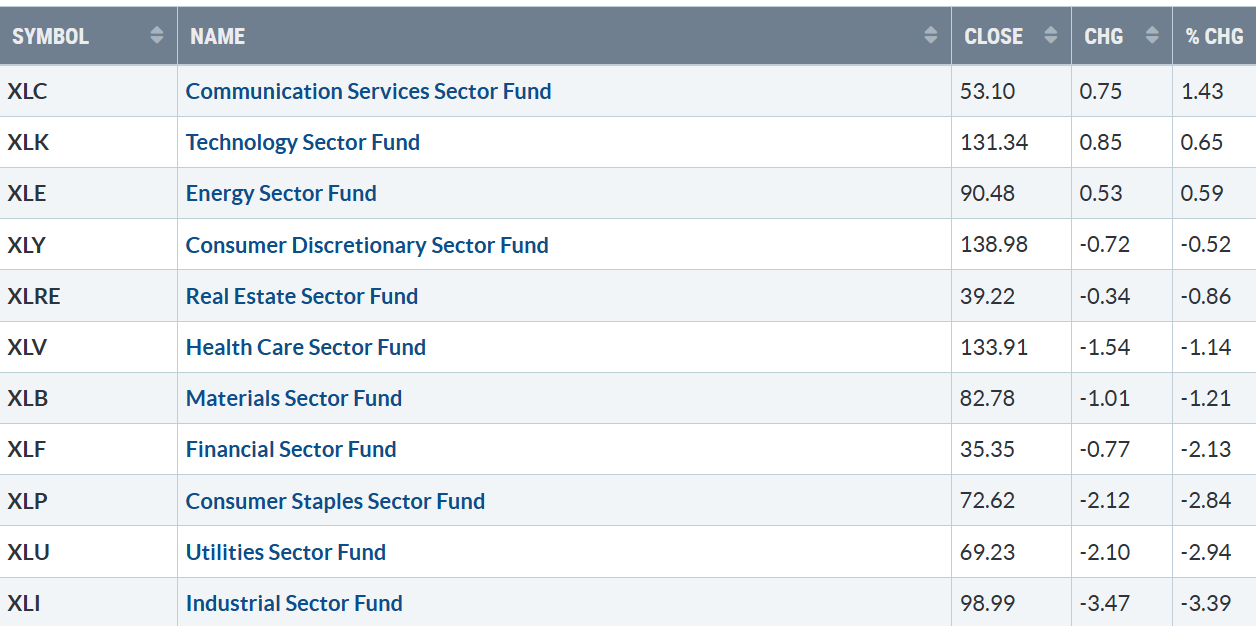The image size is (1256, 626).
Task: Sort table by the SYMBOL column arrows
Action: pos(156,36)
